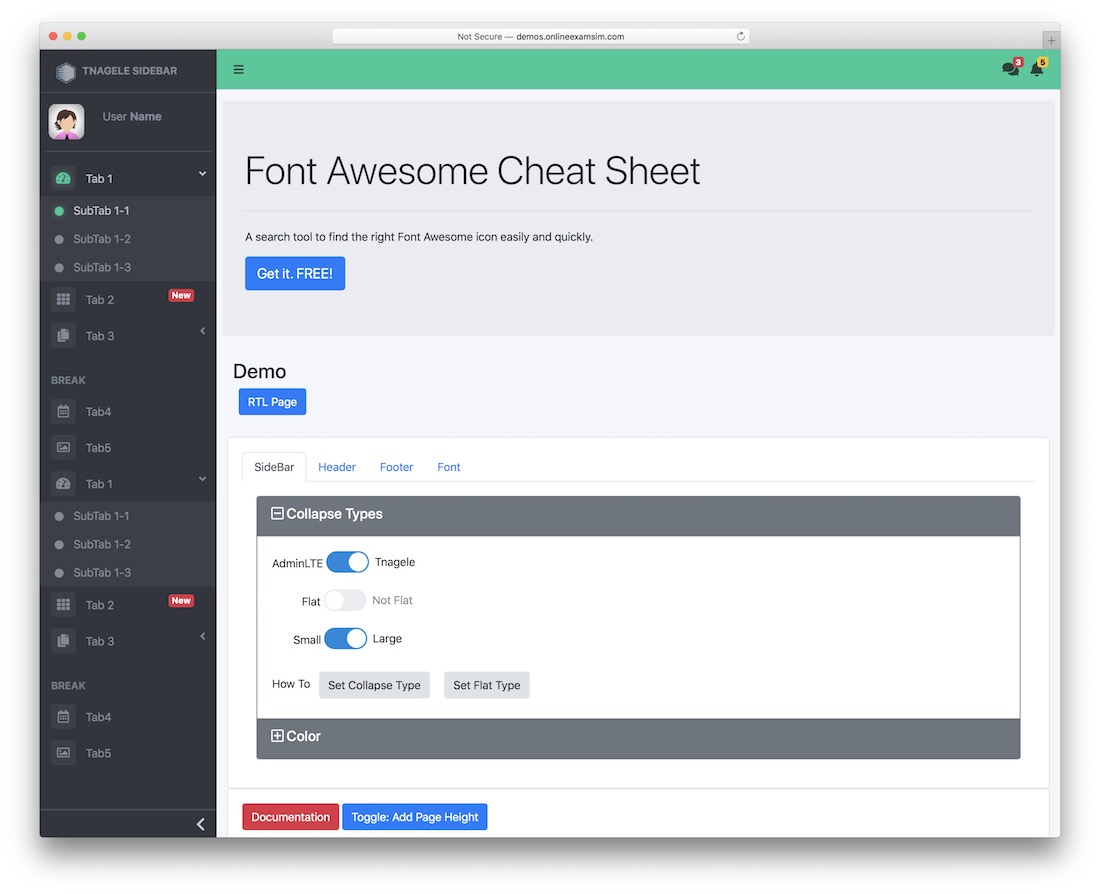Click the User Name text in sidebar
The width and height of the screenshot is (1100, 894).
(132, 116)
